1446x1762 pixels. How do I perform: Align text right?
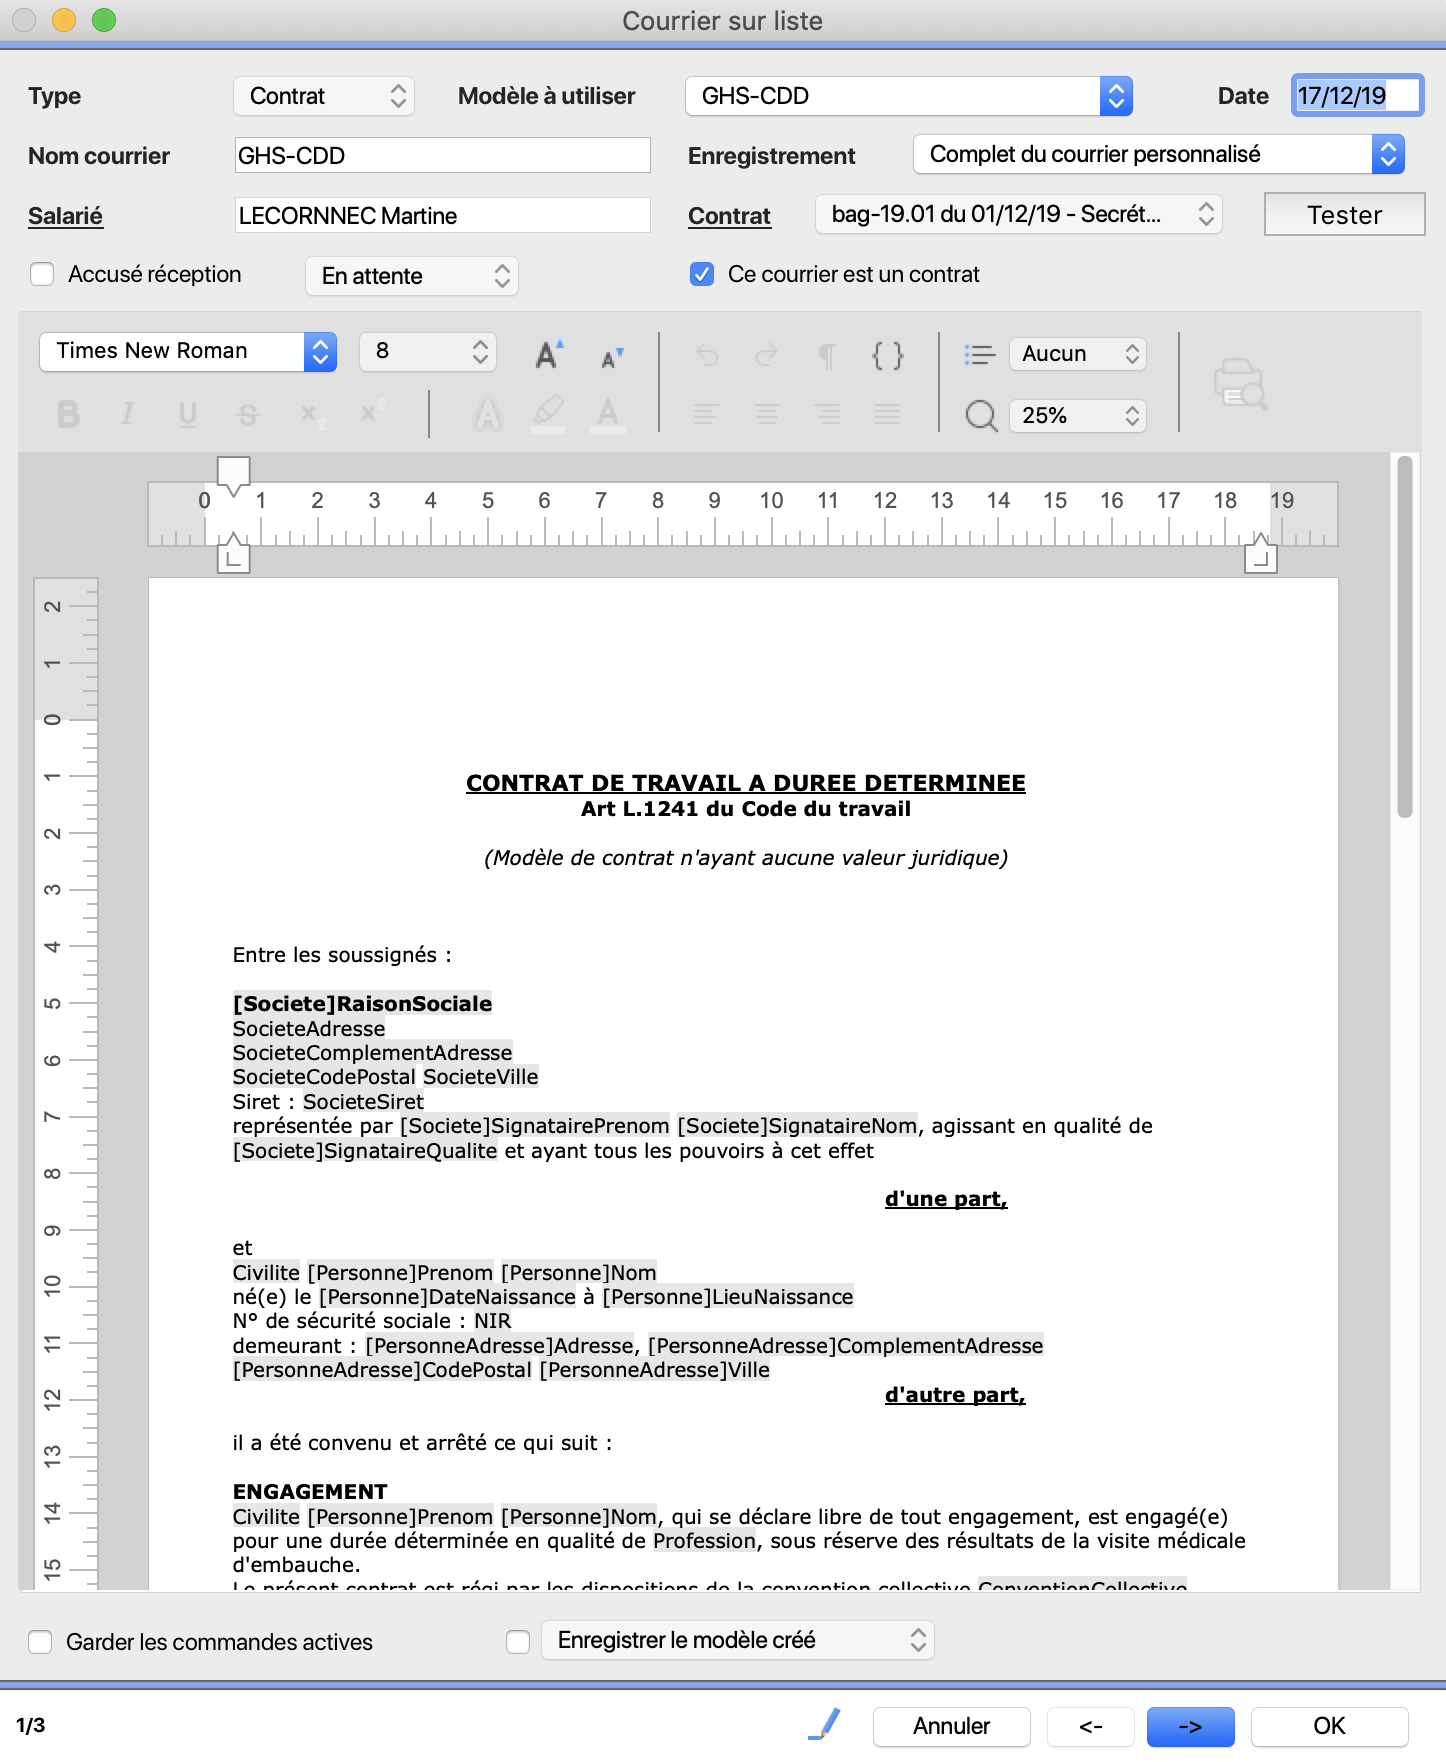[827, 414]
